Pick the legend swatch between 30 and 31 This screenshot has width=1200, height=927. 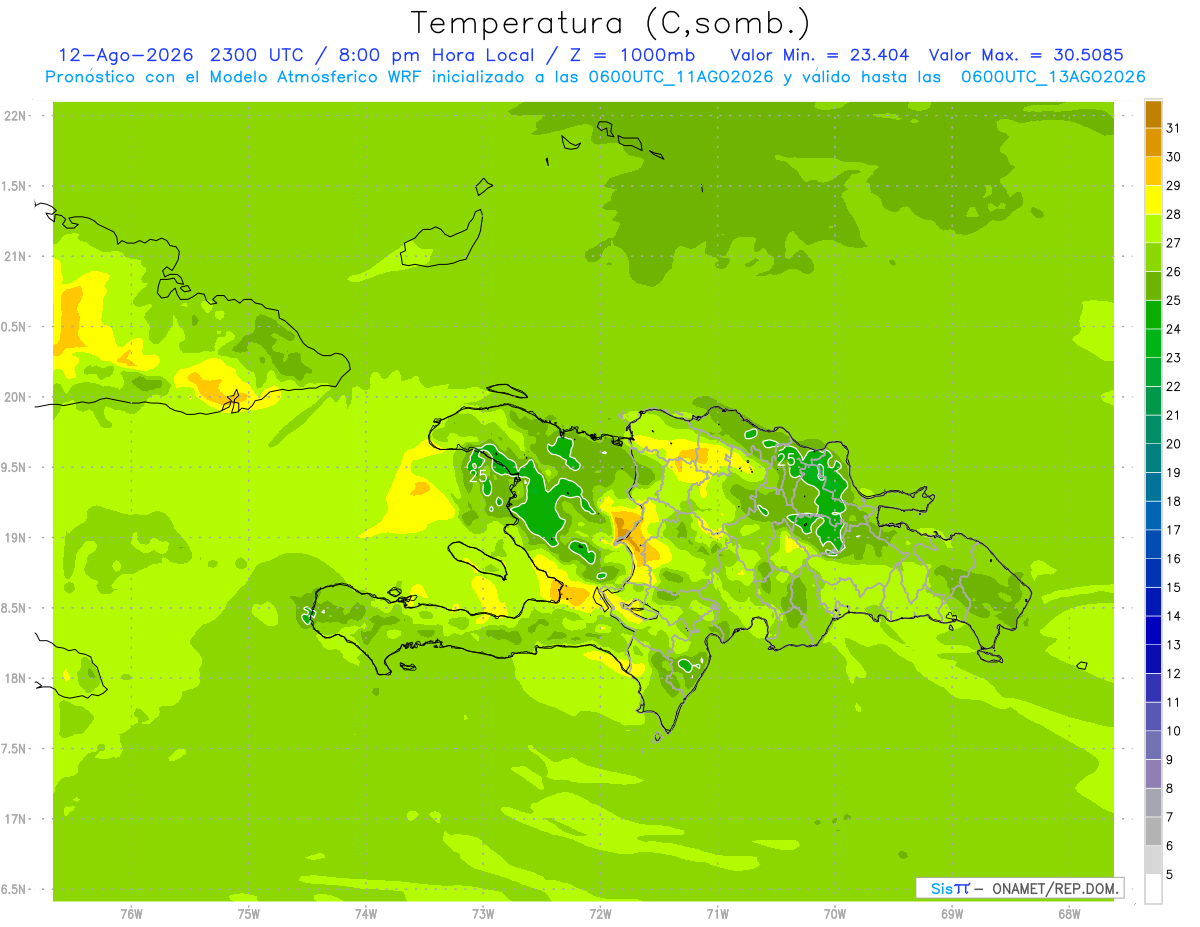1153,143
